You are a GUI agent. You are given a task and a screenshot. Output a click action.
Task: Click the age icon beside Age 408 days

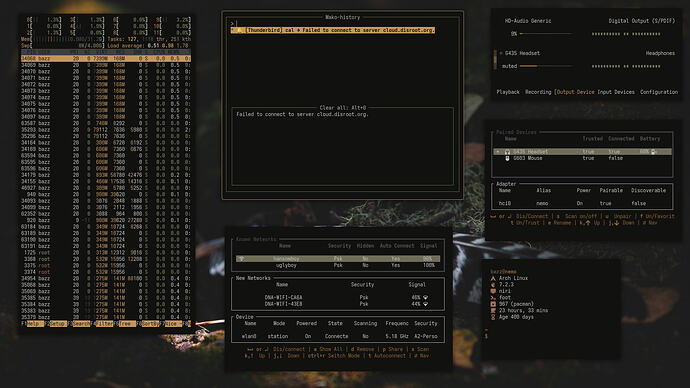[x=493, y=317]
